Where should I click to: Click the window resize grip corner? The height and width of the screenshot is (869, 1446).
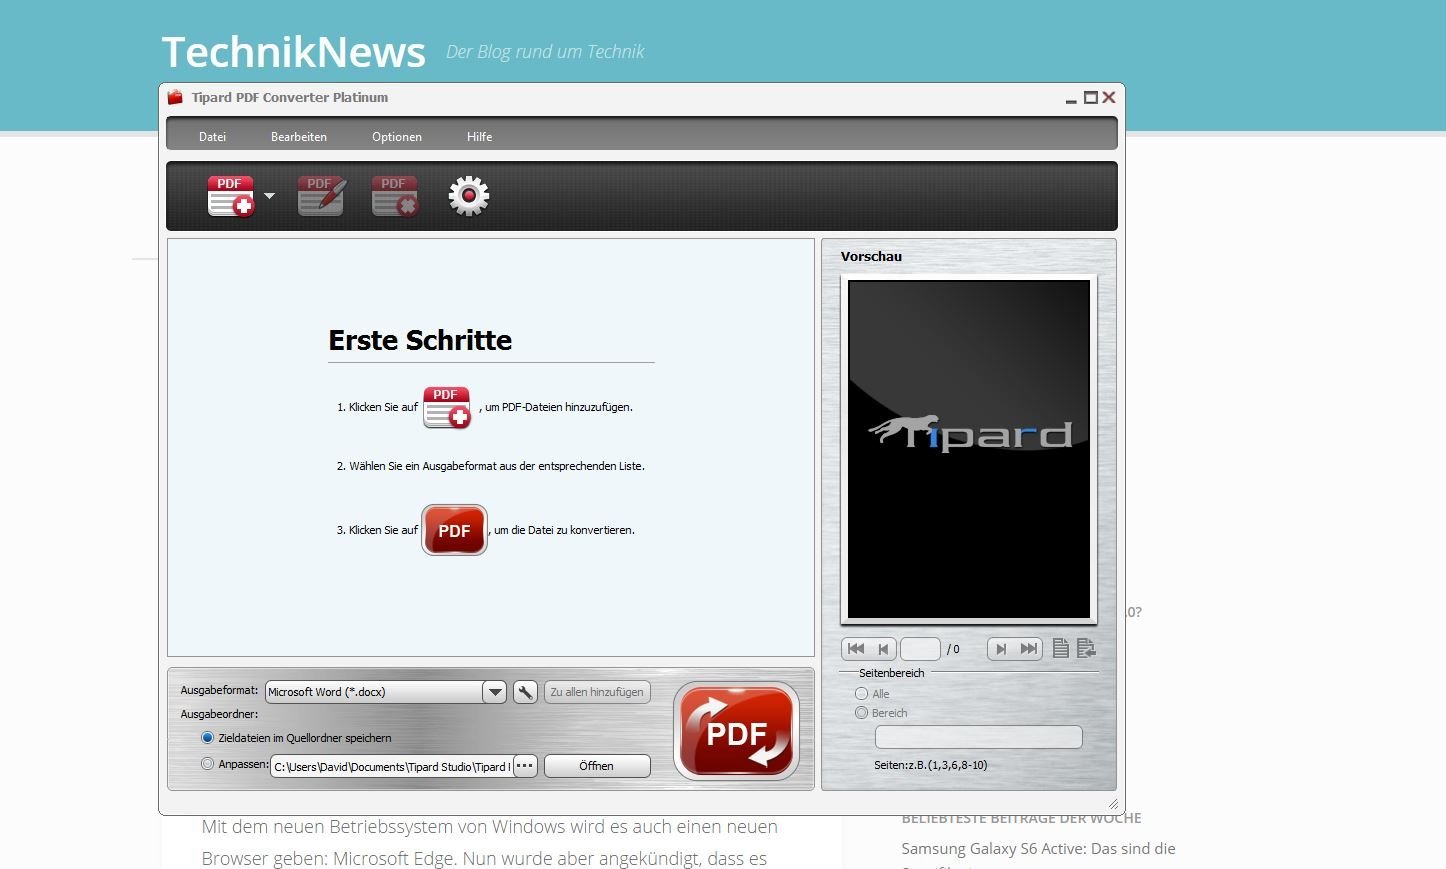[x=1113, y=804]
